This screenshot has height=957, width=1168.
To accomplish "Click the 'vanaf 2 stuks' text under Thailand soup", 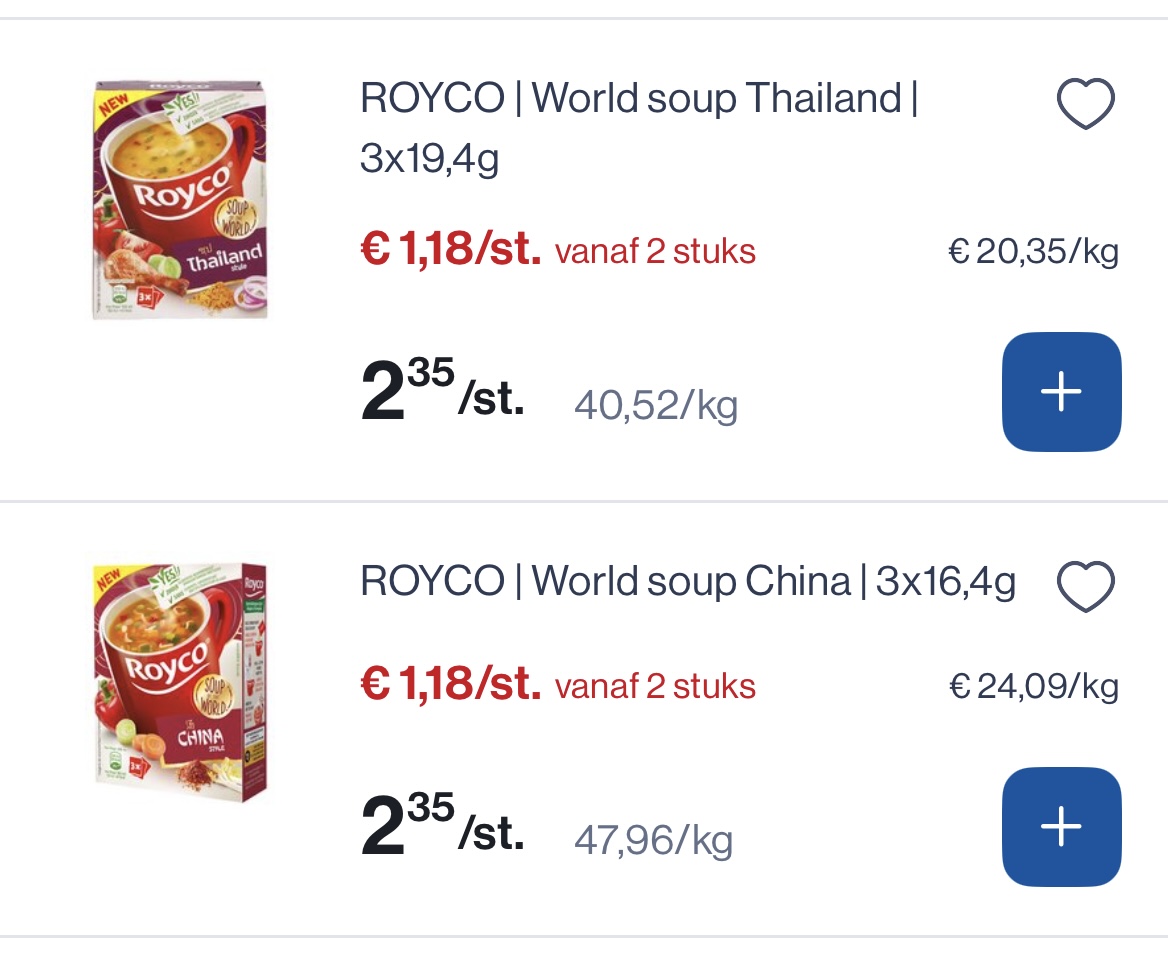I will [x=655, y=252].
